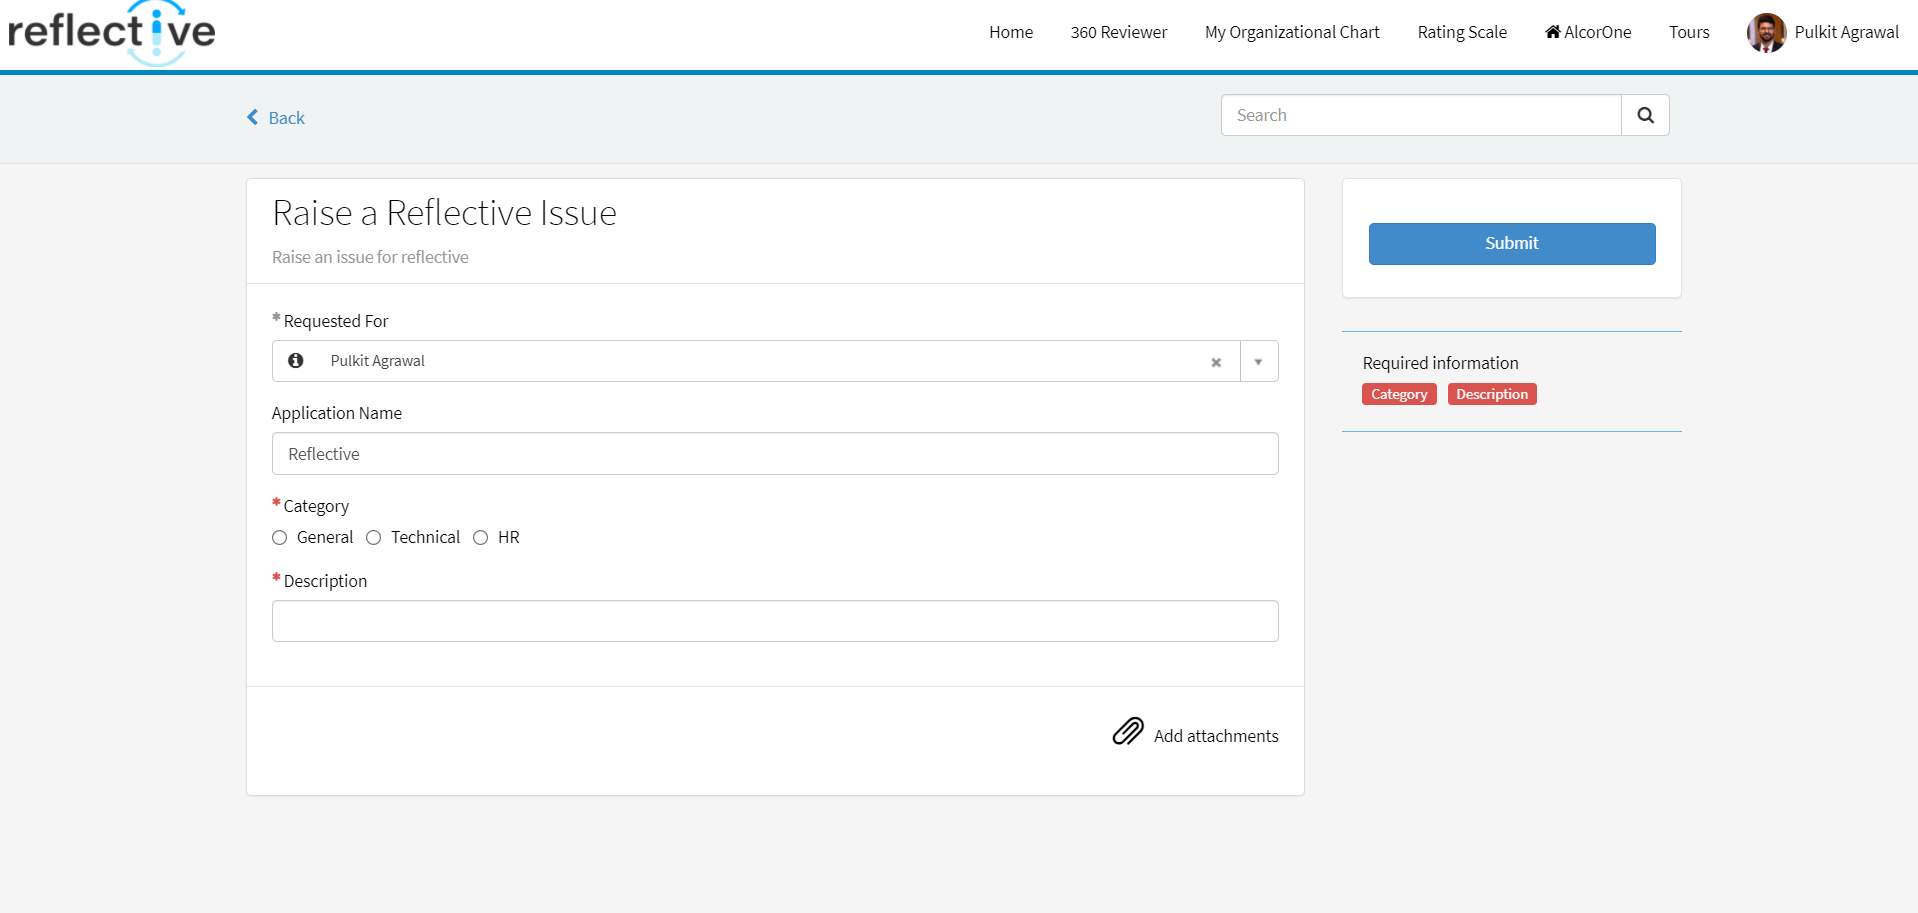The height and width of the screenshot is (913, 1918).
Task: Open the Rating Scale page
Action: point(1462,32)
